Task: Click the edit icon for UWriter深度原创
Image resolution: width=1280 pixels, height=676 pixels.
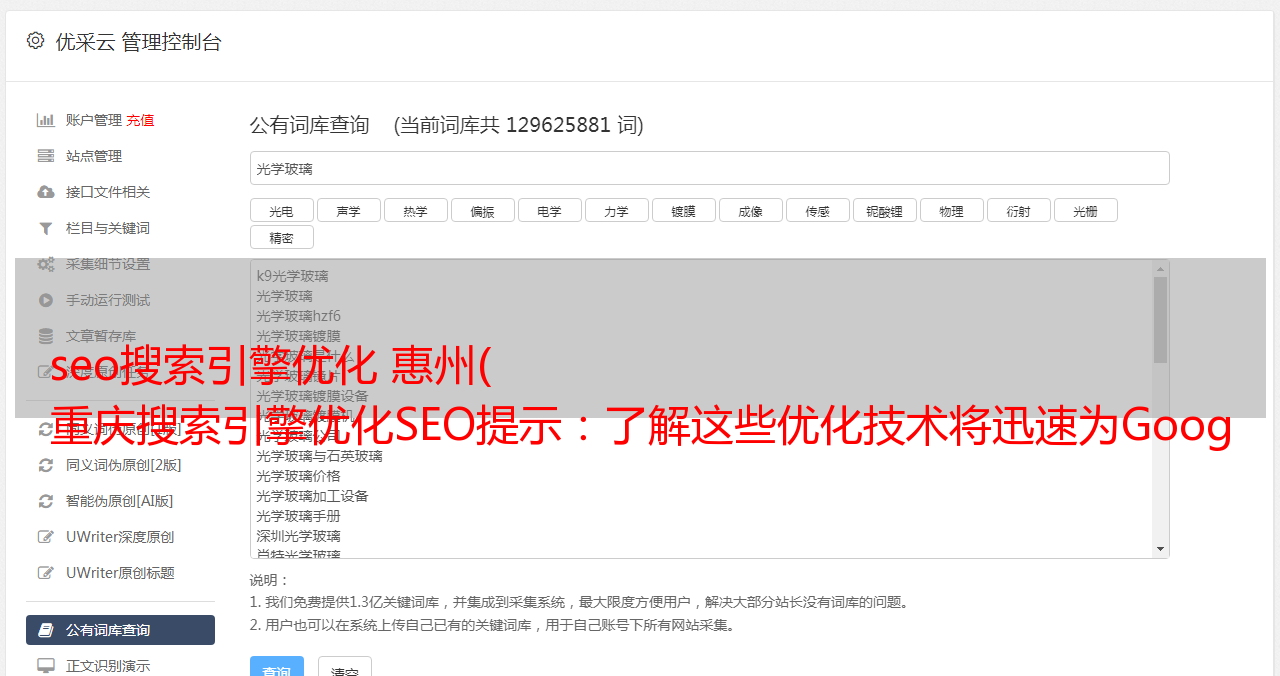Action: point(46,537)
